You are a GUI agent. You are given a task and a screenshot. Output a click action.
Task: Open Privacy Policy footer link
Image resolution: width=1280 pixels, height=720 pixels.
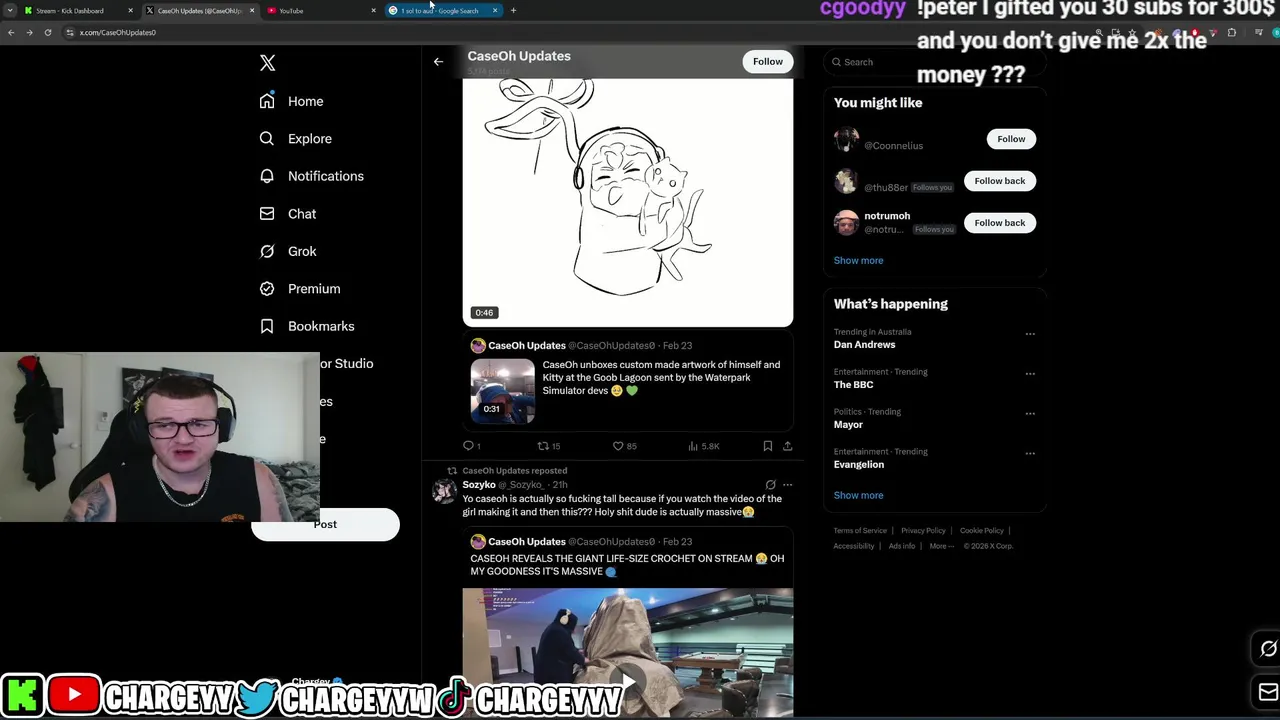(923, 531)
